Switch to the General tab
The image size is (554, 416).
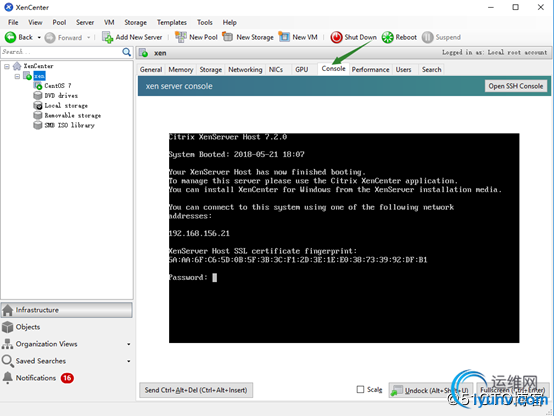[151, 70]
